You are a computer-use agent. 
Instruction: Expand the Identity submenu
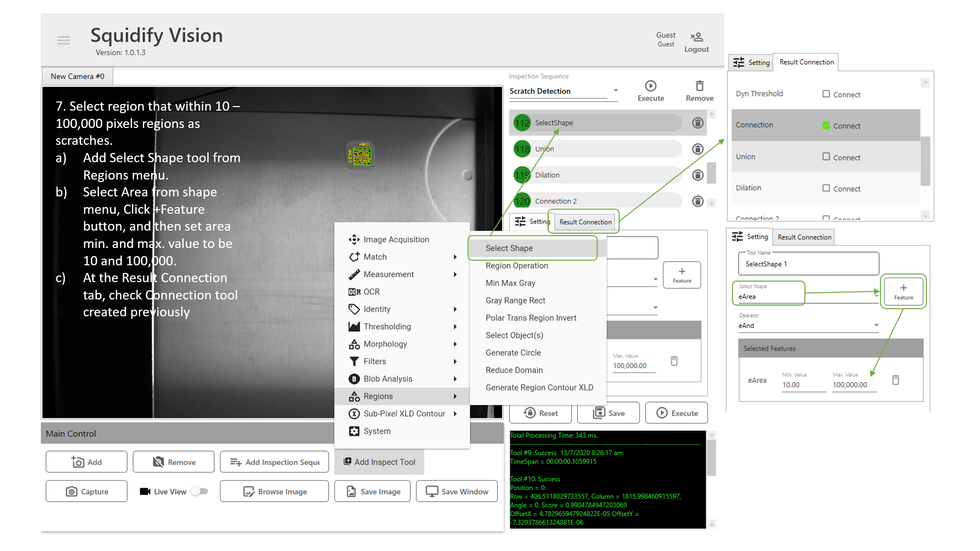455,309
